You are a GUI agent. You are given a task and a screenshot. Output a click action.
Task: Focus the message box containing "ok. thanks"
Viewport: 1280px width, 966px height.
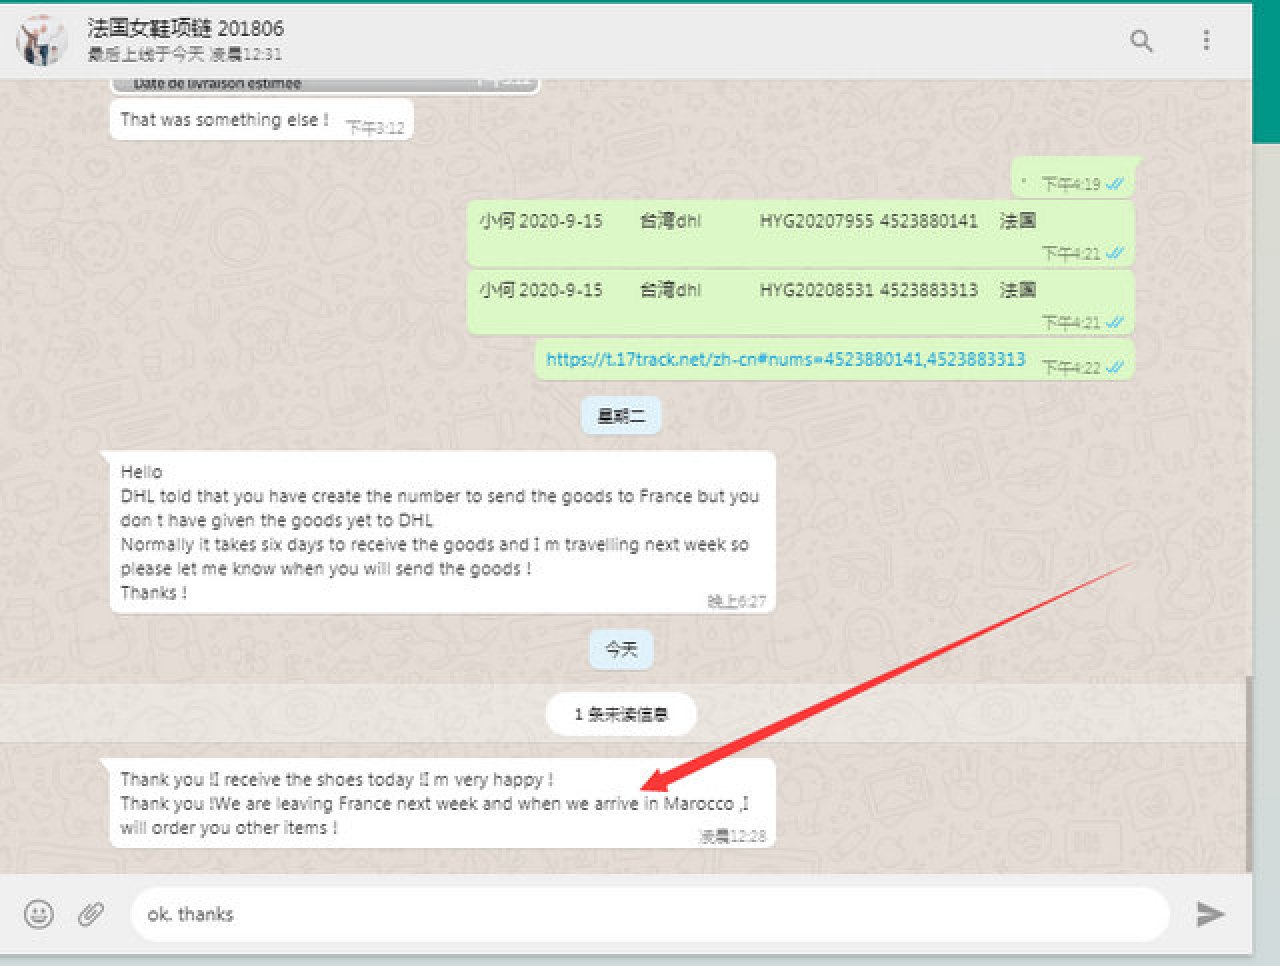point(650,914)
